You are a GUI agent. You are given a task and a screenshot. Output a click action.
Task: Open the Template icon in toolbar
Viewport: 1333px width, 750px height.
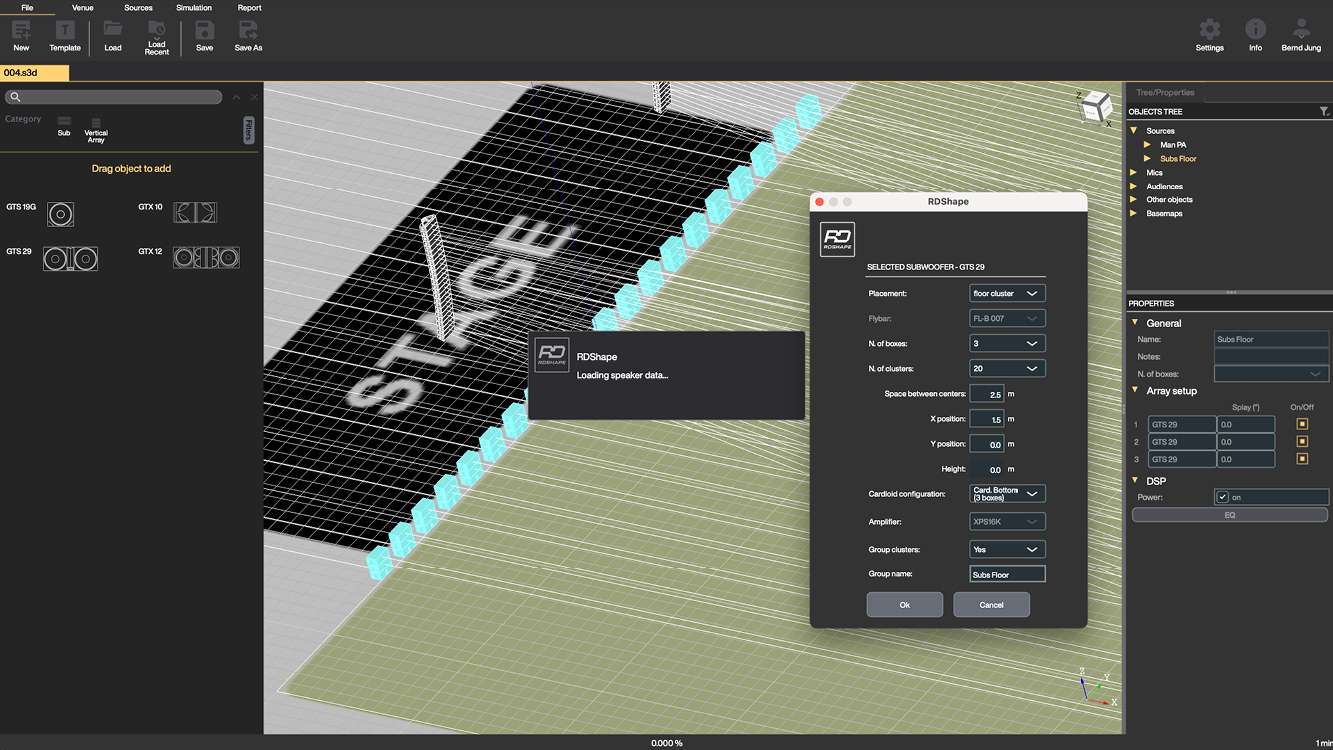point(65,30)
